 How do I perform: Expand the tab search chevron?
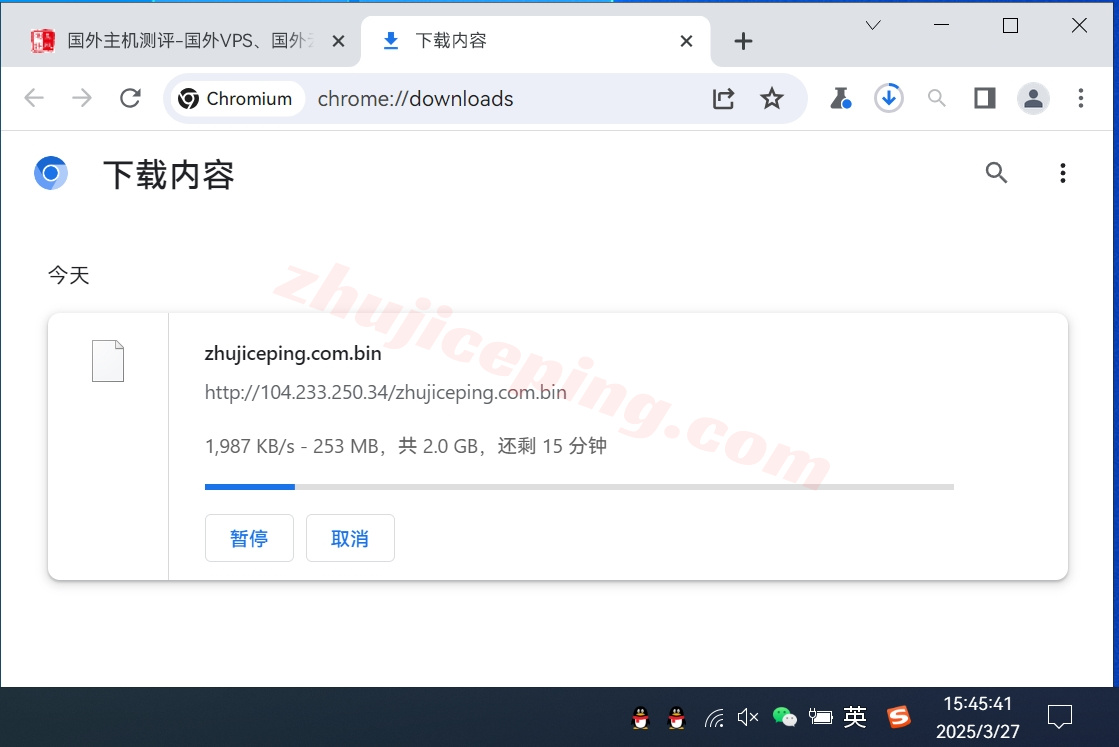[x=873, y=26]
